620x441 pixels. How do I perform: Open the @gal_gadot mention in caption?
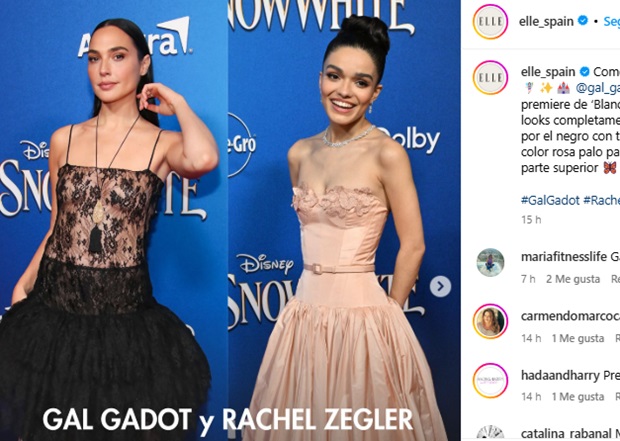point(597,88)
